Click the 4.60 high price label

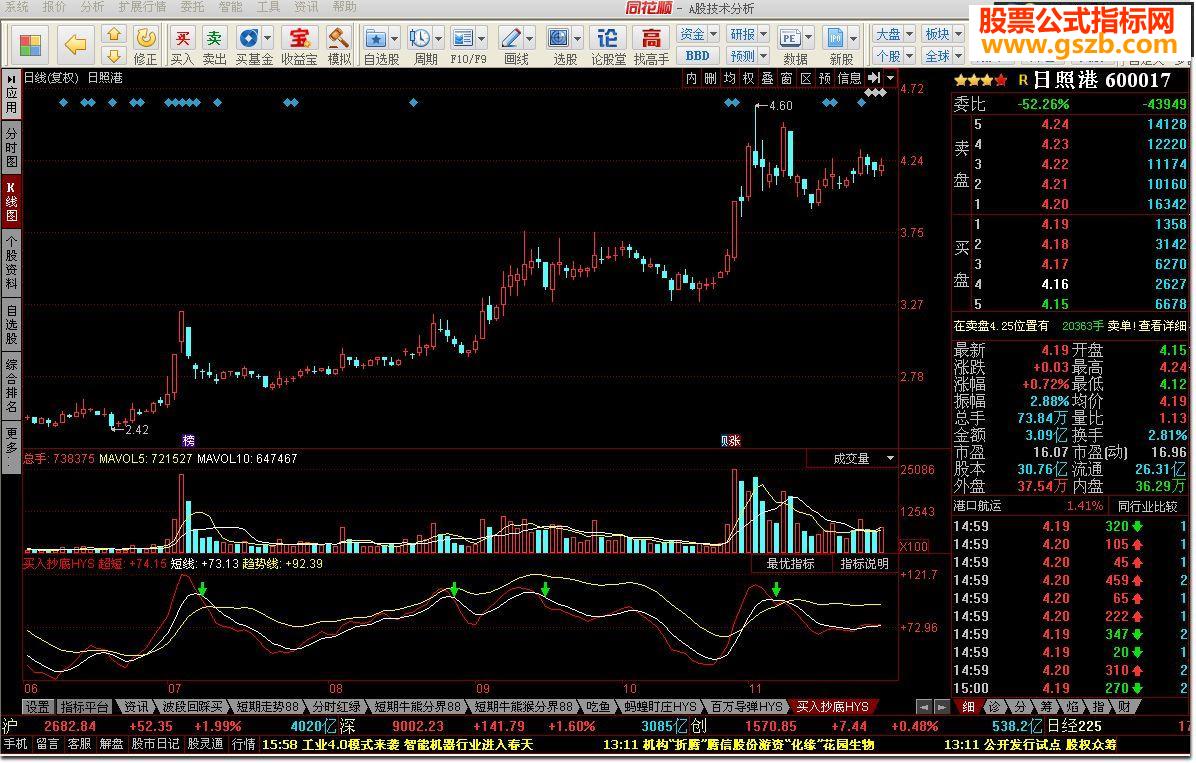[781, 106]
